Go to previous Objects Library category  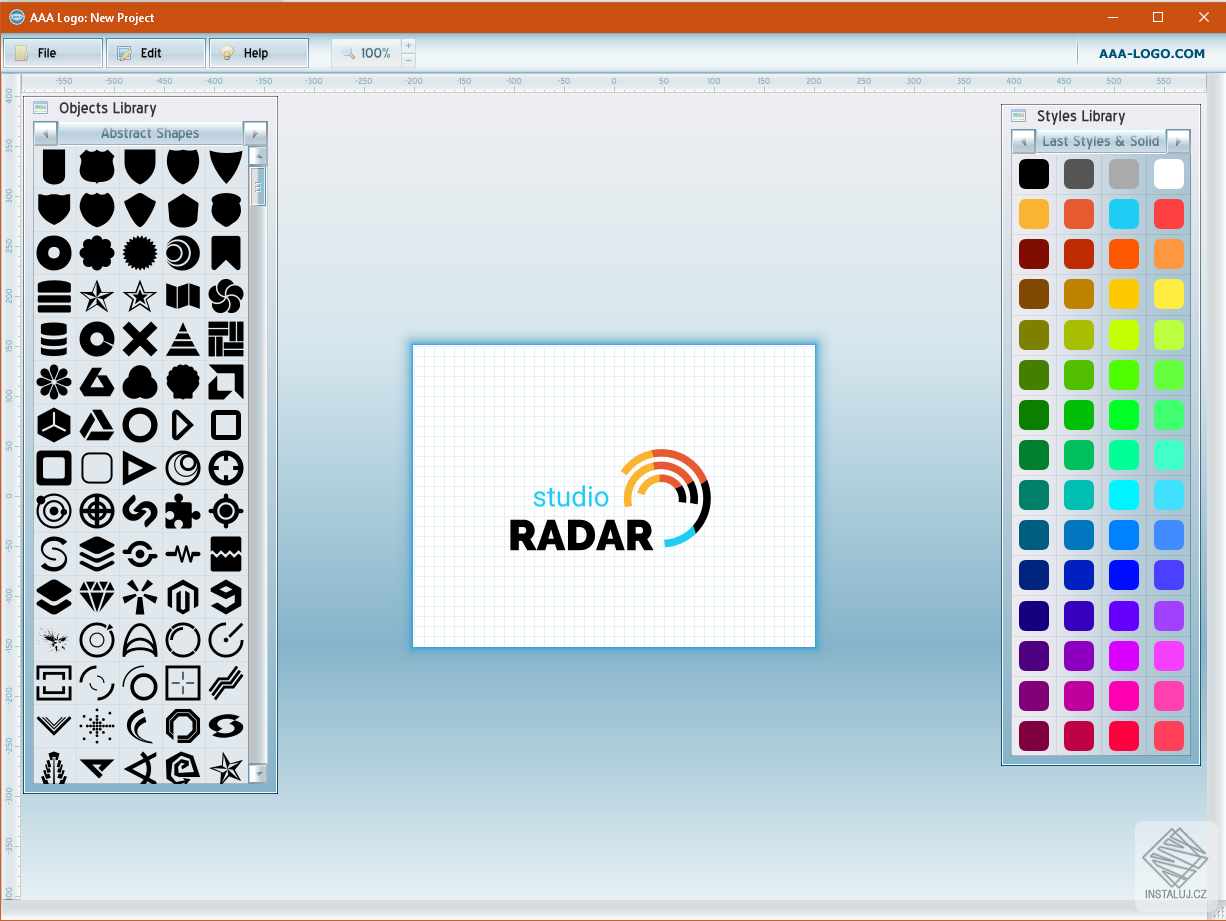point(45,133)
